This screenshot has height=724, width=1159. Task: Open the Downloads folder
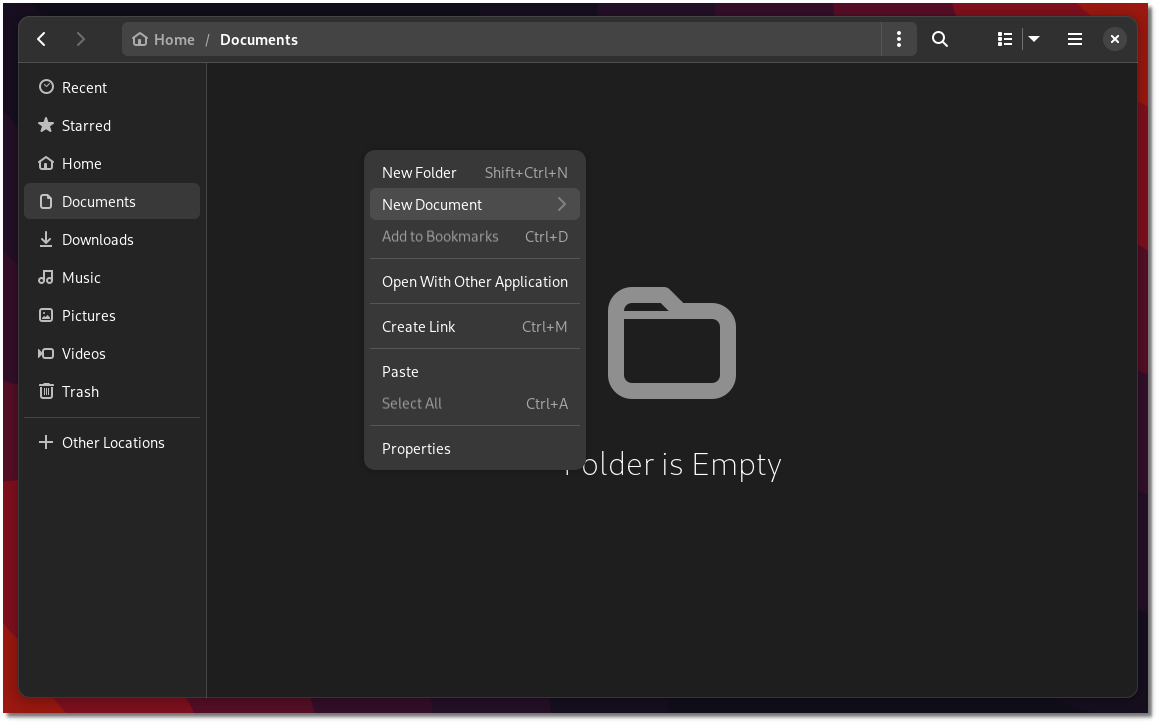[96, 239]
